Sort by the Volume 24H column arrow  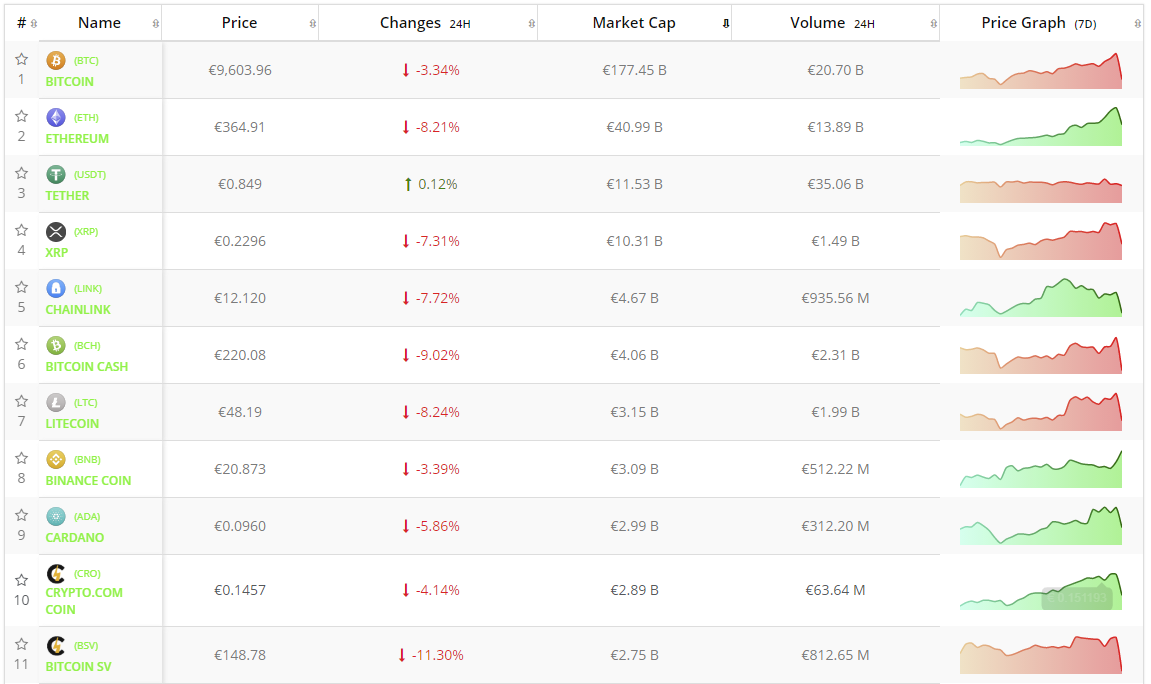(934, 23)
